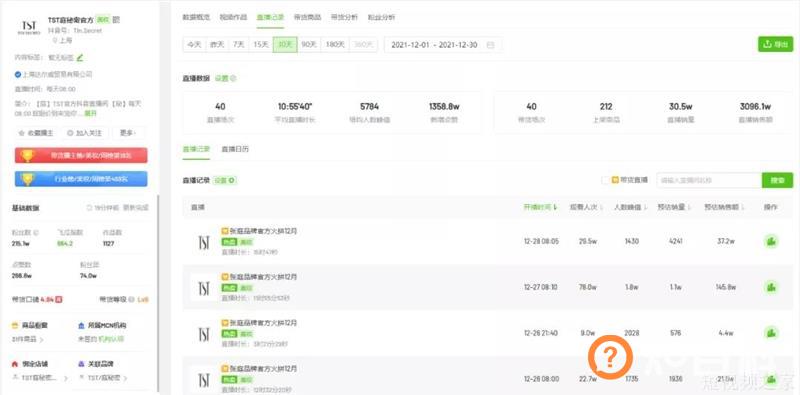Click the blue verified badge next to company name
Screen dimensions: 800x395
18,75
